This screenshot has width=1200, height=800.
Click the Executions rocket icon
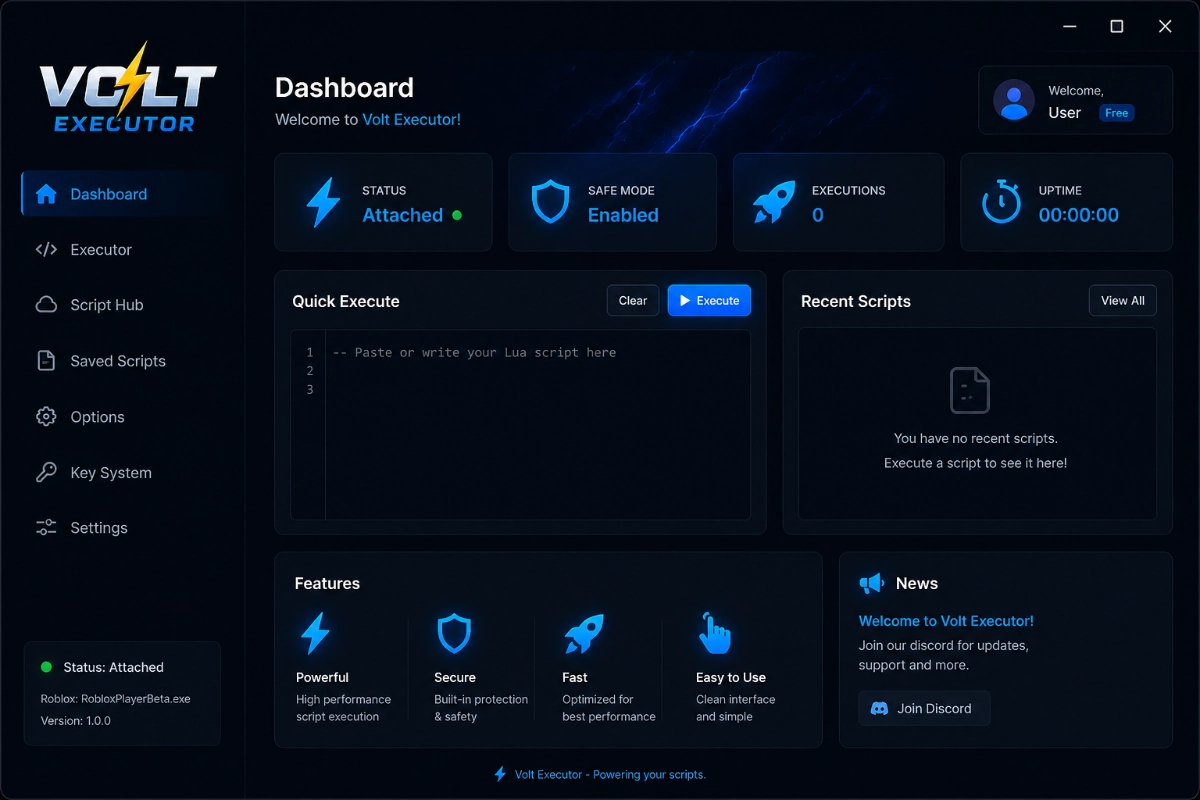(774, 203)
